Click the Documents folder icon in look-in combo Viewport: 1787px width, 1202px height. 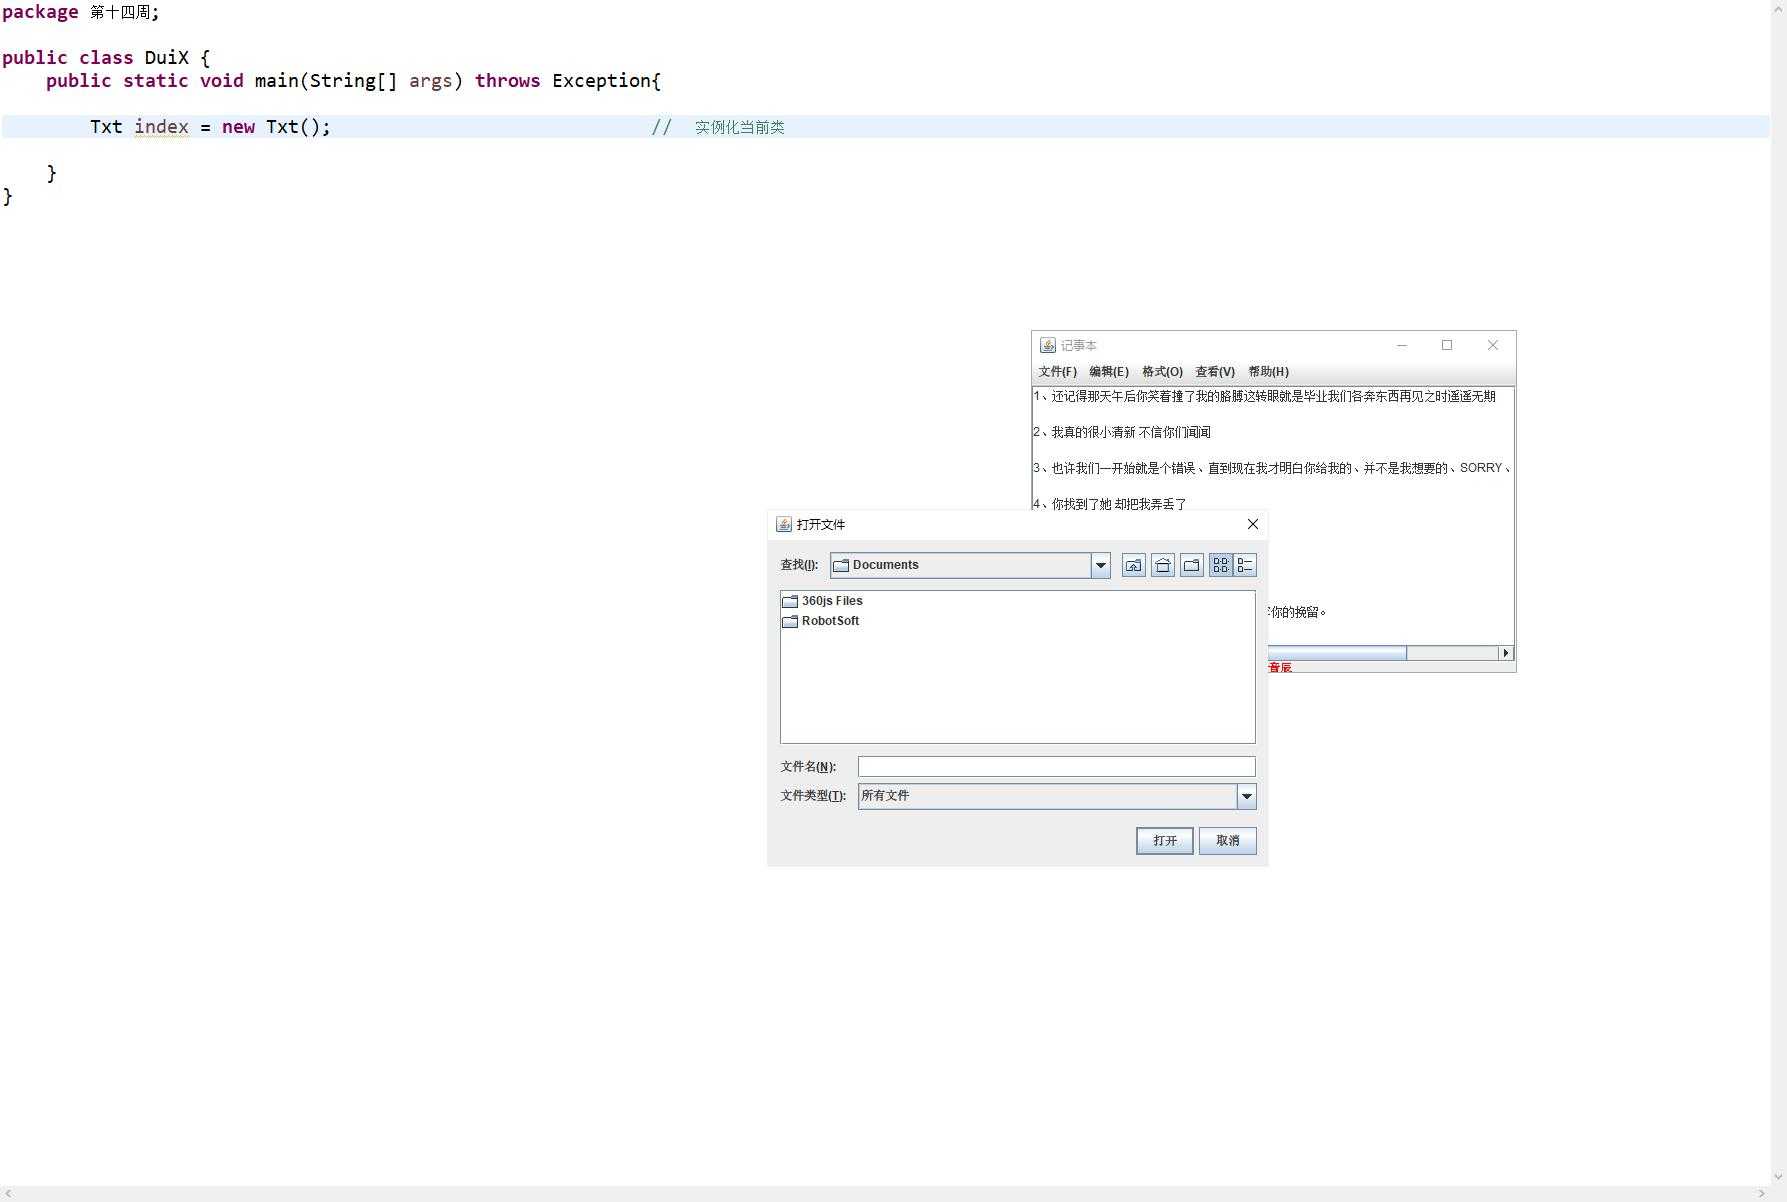pos(841,565)
